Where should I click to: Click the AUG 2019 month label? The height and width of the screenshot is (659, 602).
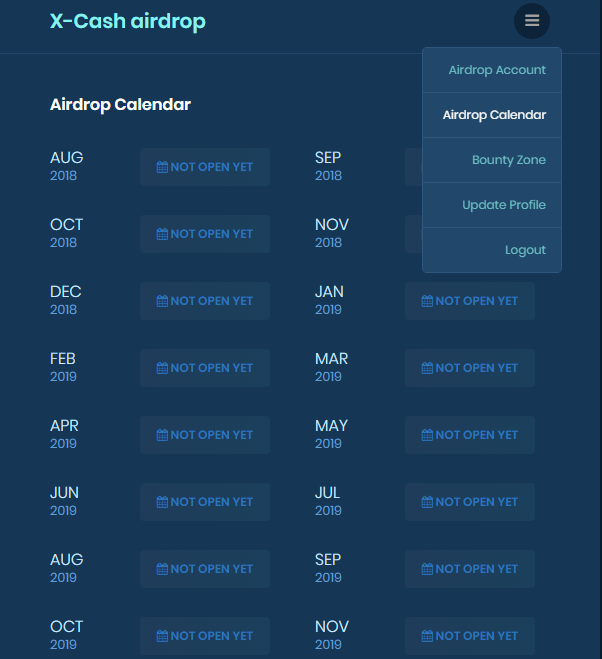click(66, 568)
